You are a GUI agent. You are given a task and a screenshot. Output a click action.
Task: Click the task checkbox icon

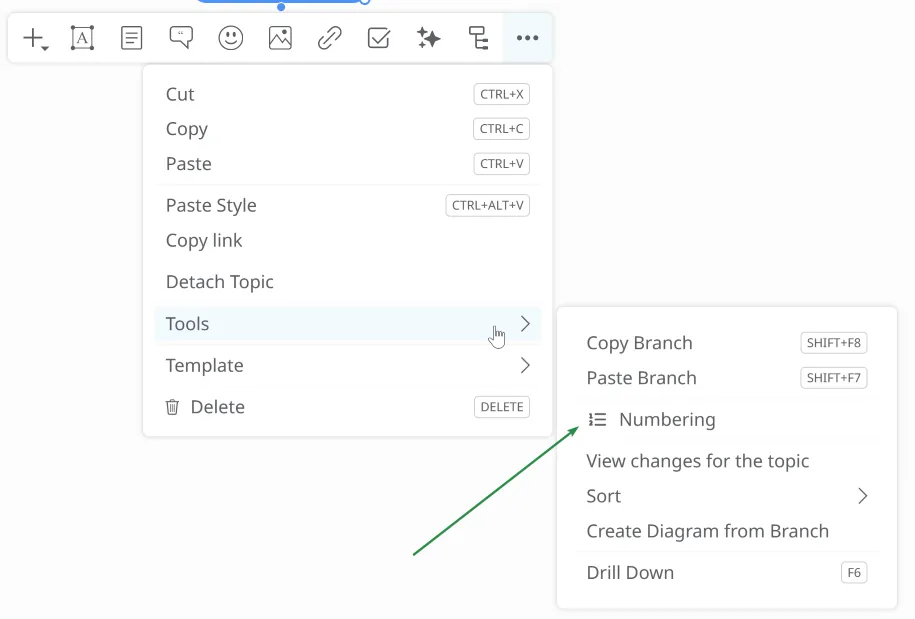coord(379,39)
